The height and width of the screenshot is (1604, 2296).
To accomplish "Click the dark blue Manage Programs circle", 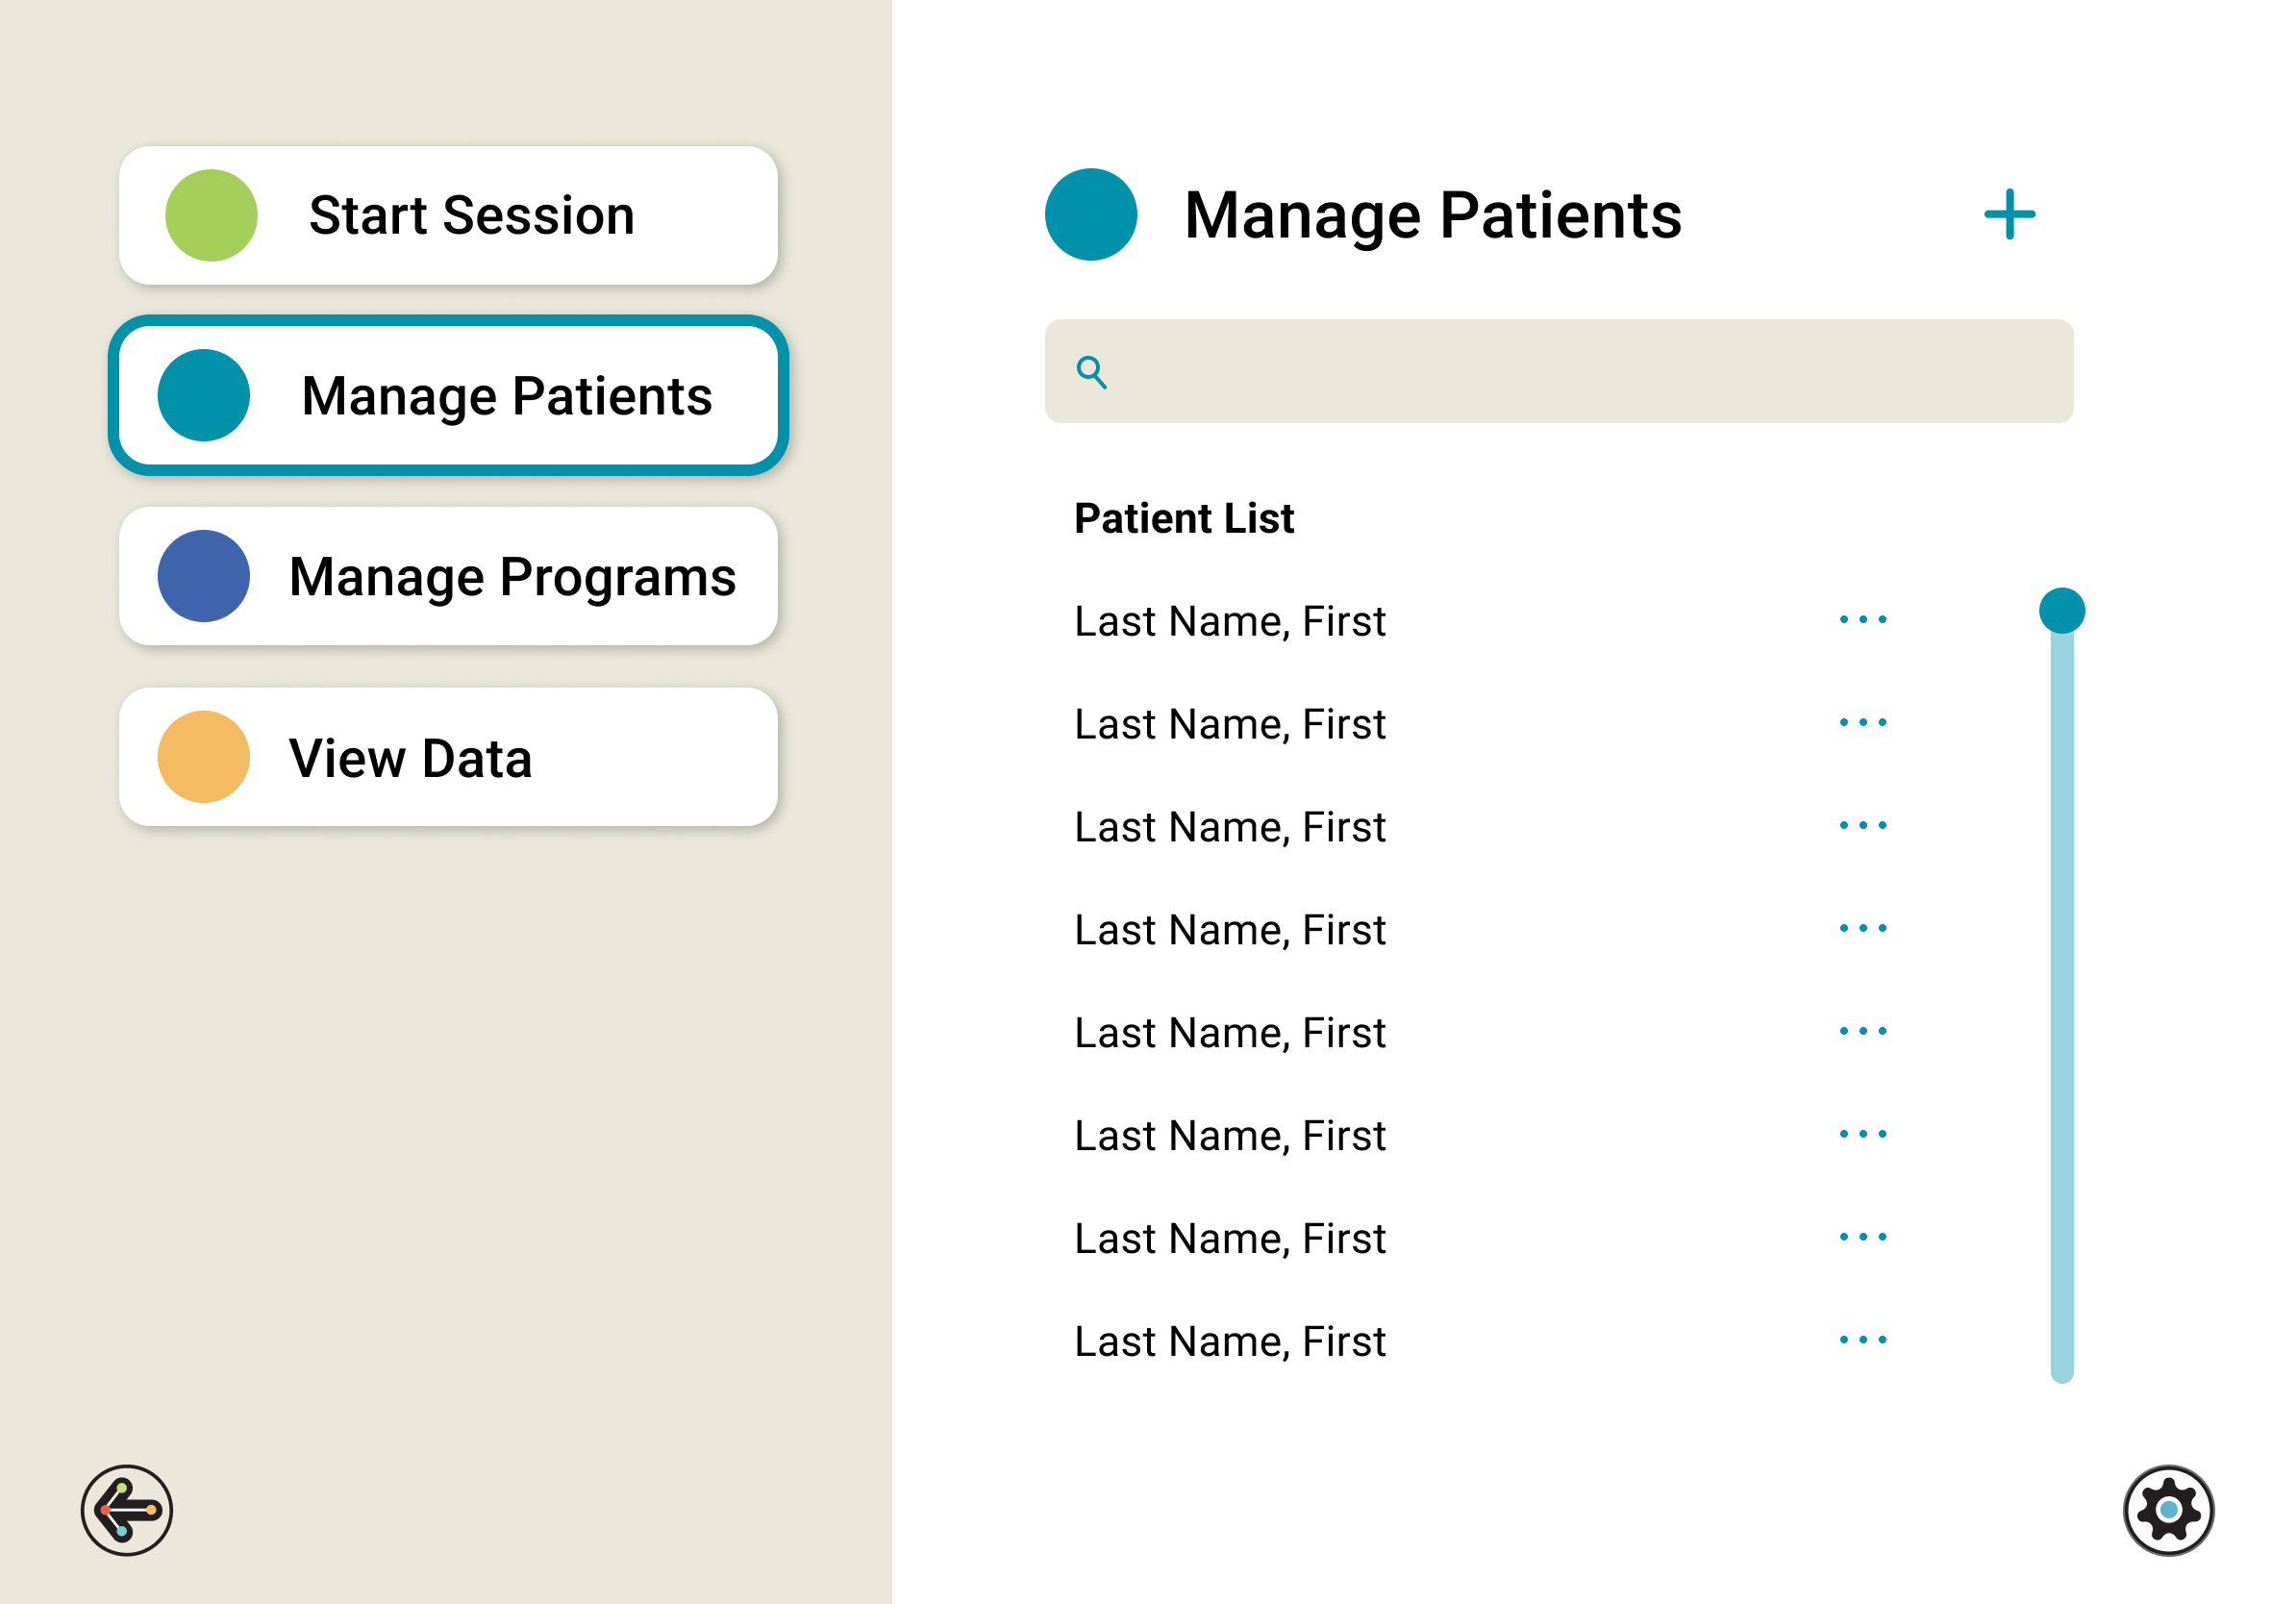I will click(204, 576).
